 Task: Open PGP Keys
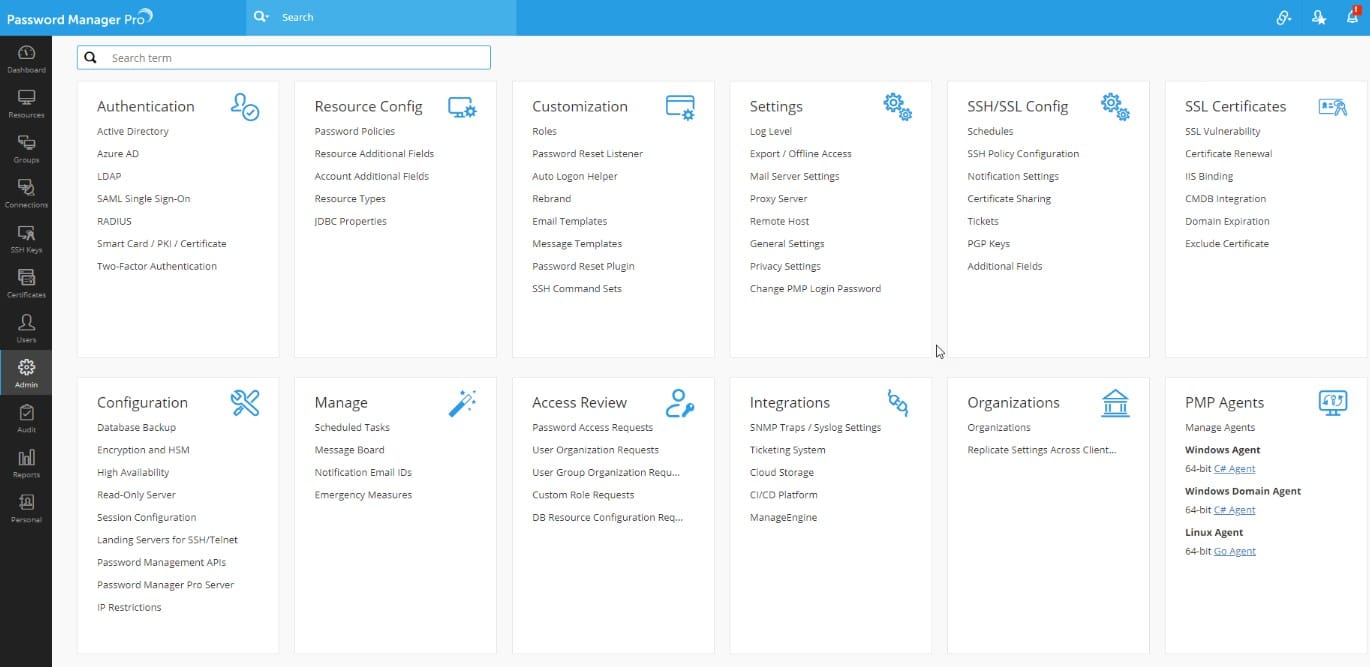tap(989, 244)
